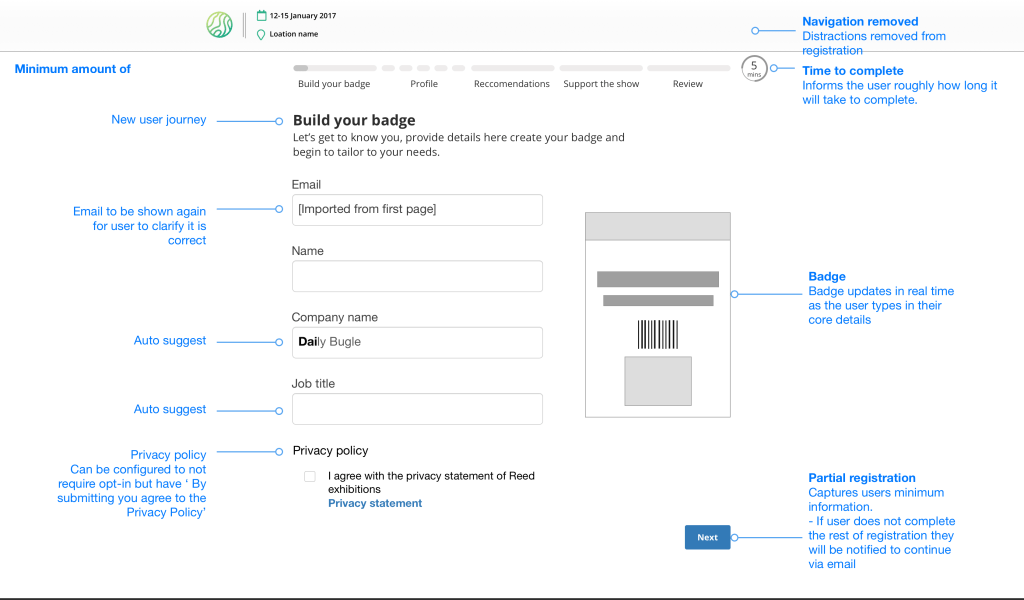Viewport: 1024px width, 600px height.
Task: Click the filled progress bar segment
Action: 300,68
